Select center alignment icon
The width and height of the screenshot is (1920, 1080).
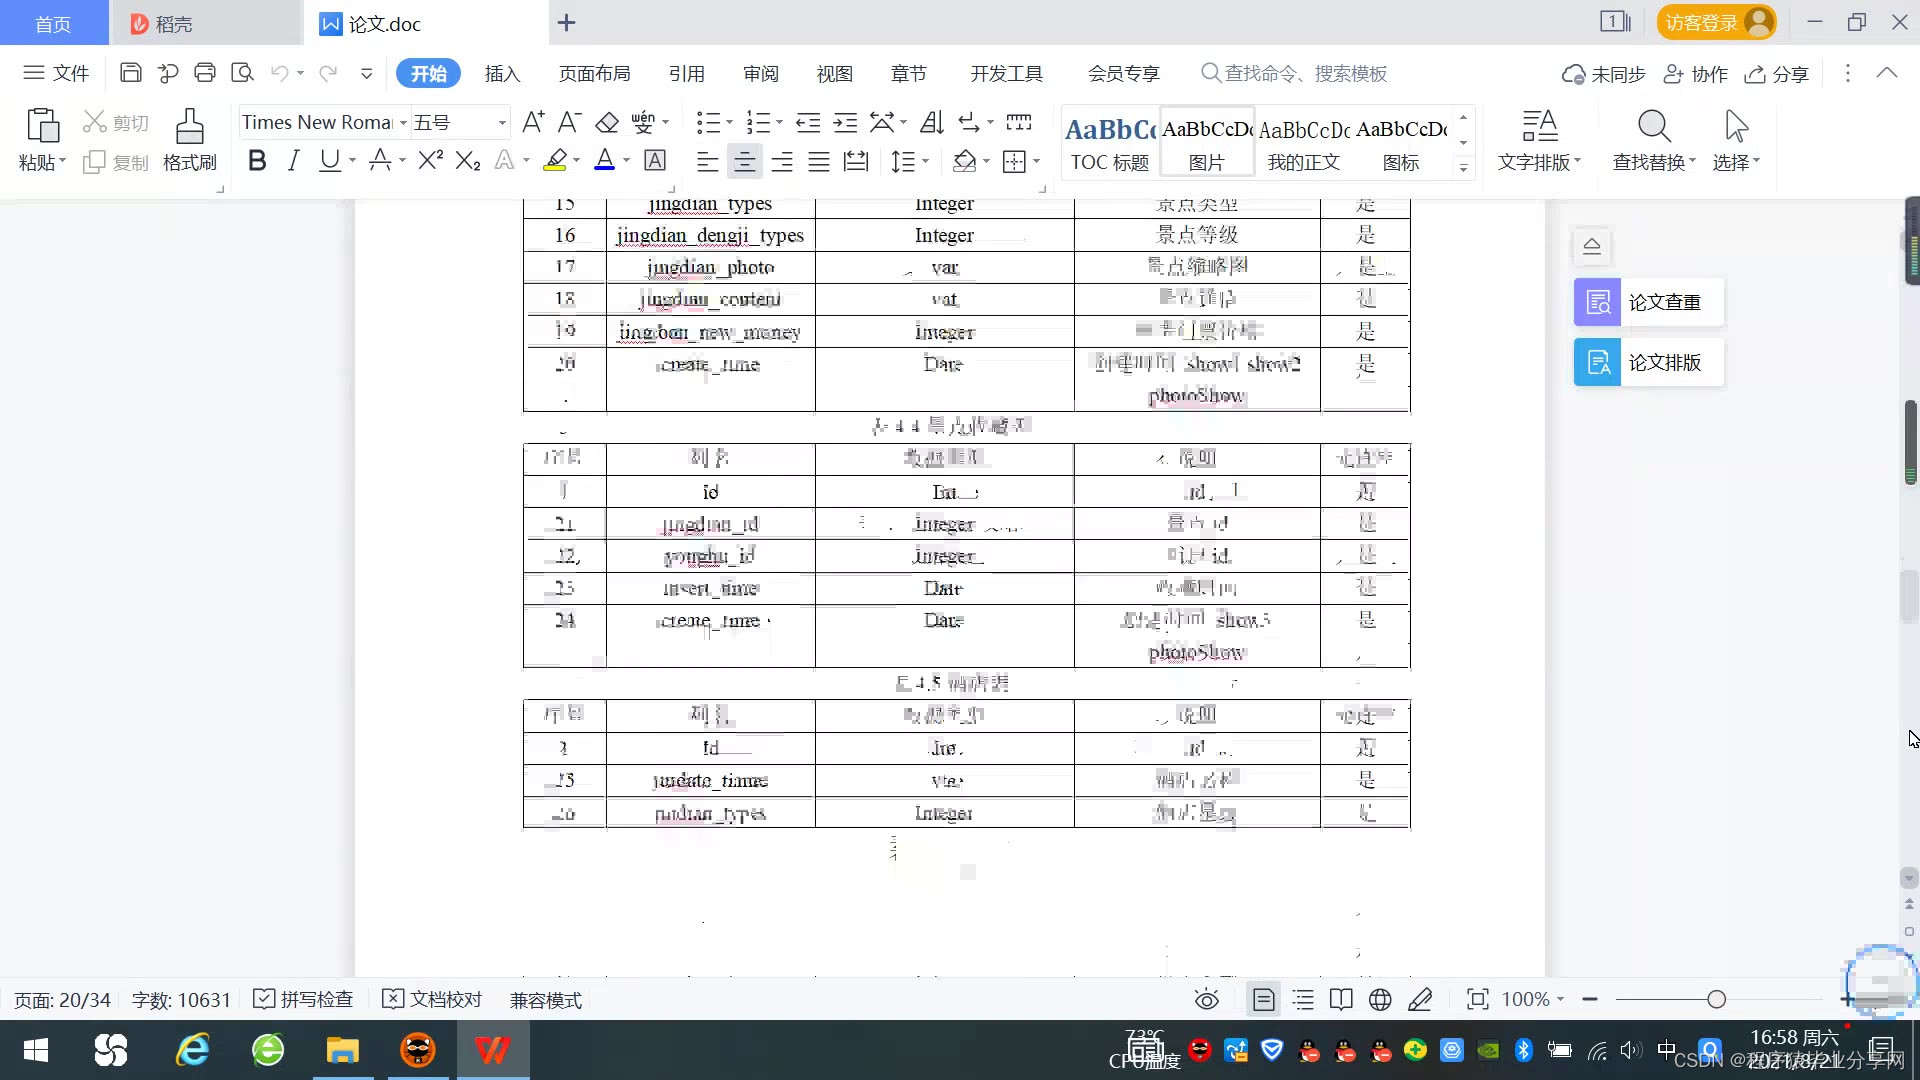[744, 161]
